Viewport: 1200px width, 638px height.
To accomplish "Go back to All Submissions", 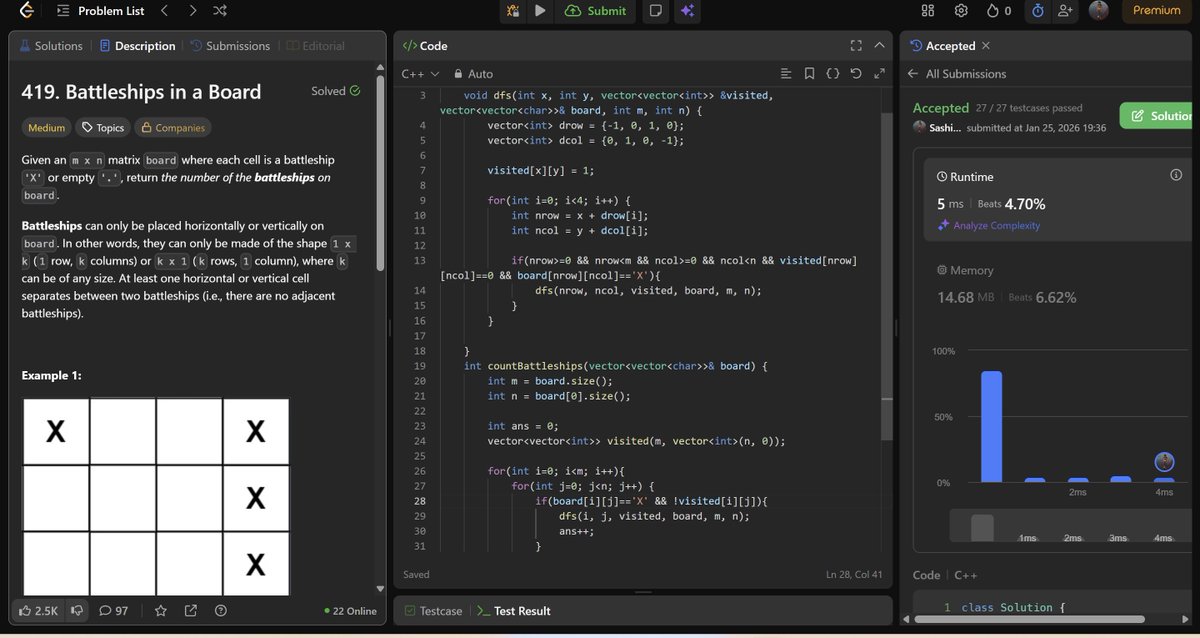I will point(957,74).
